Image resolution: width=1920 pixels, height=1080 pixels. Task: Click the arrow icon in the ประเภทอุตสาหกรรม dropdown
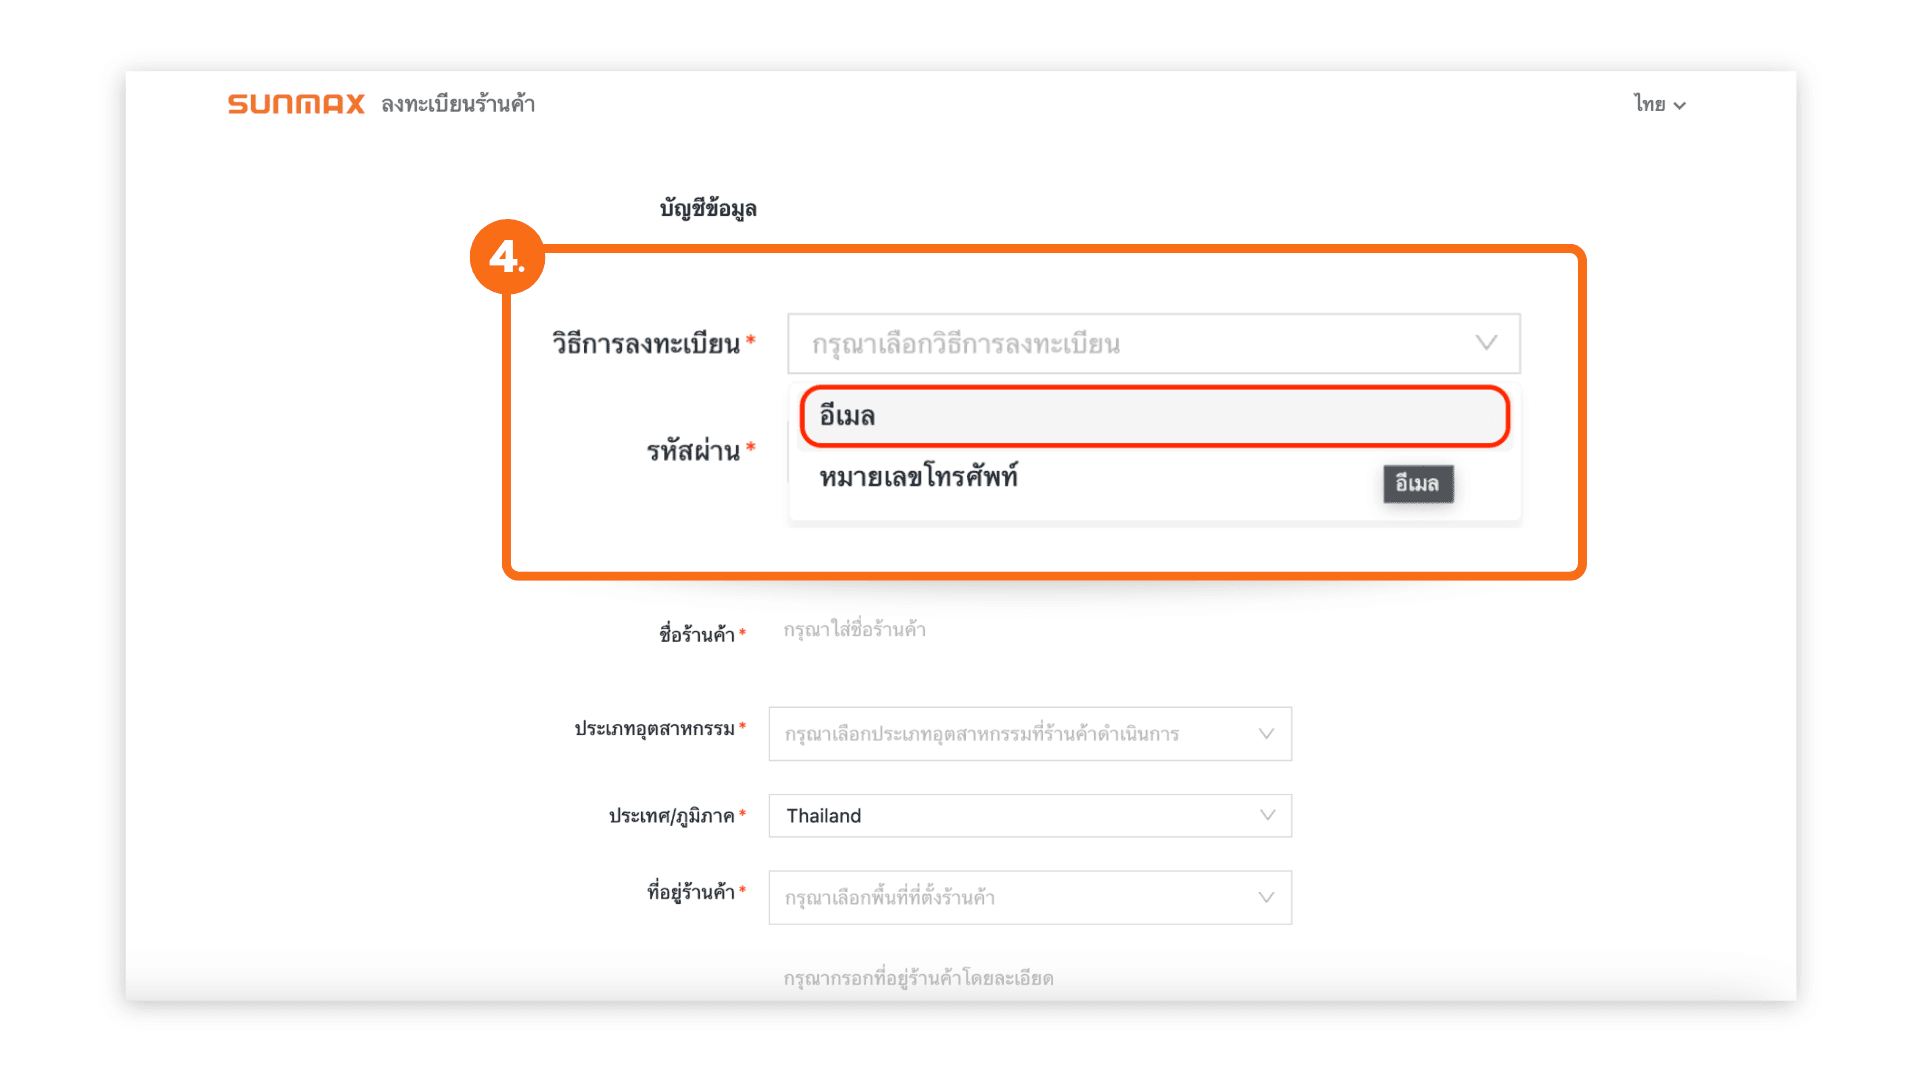click(x=1266, y=734)
